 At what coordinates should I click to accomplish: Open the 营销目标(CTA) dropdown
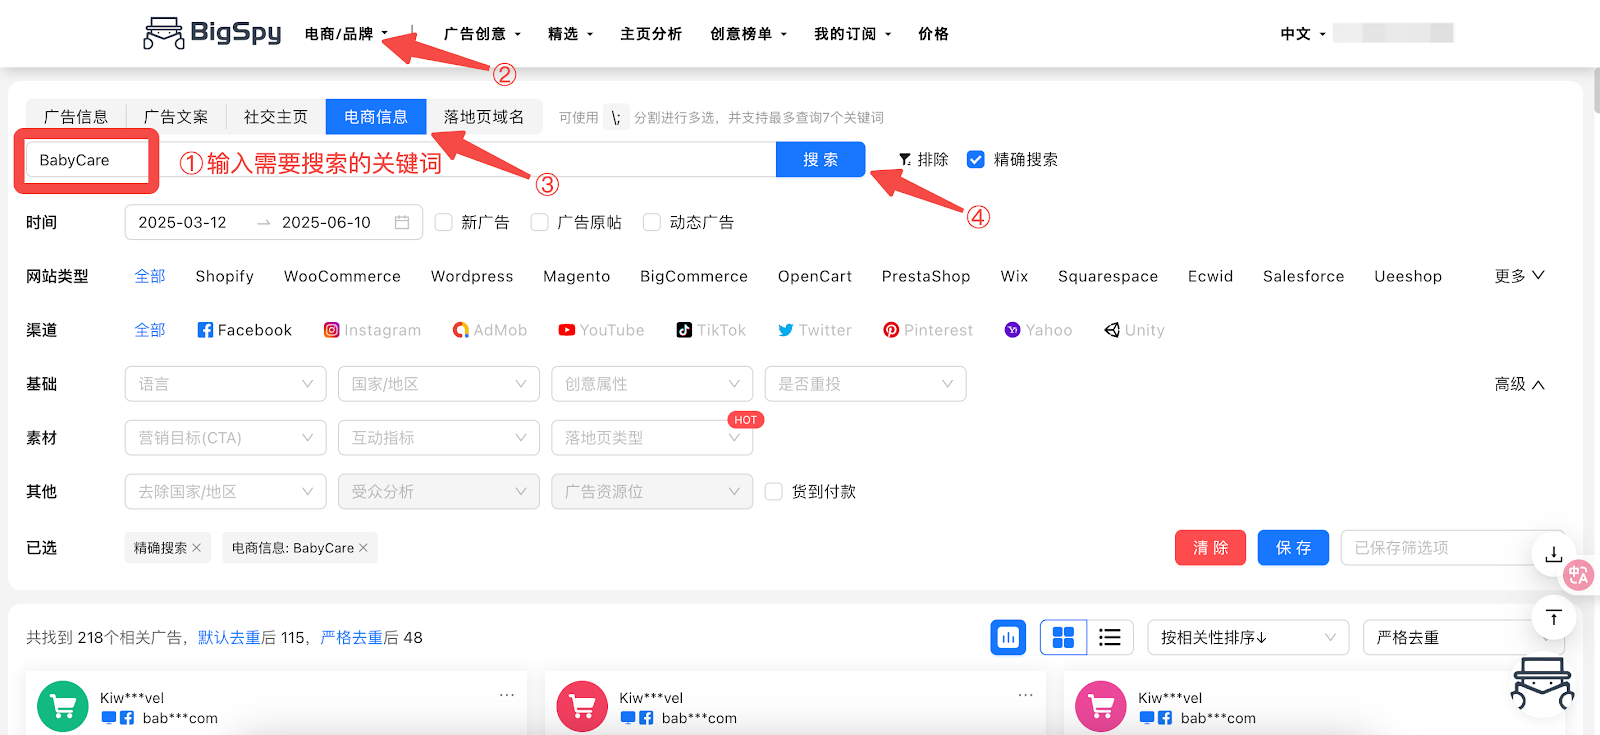coord(226,438)
